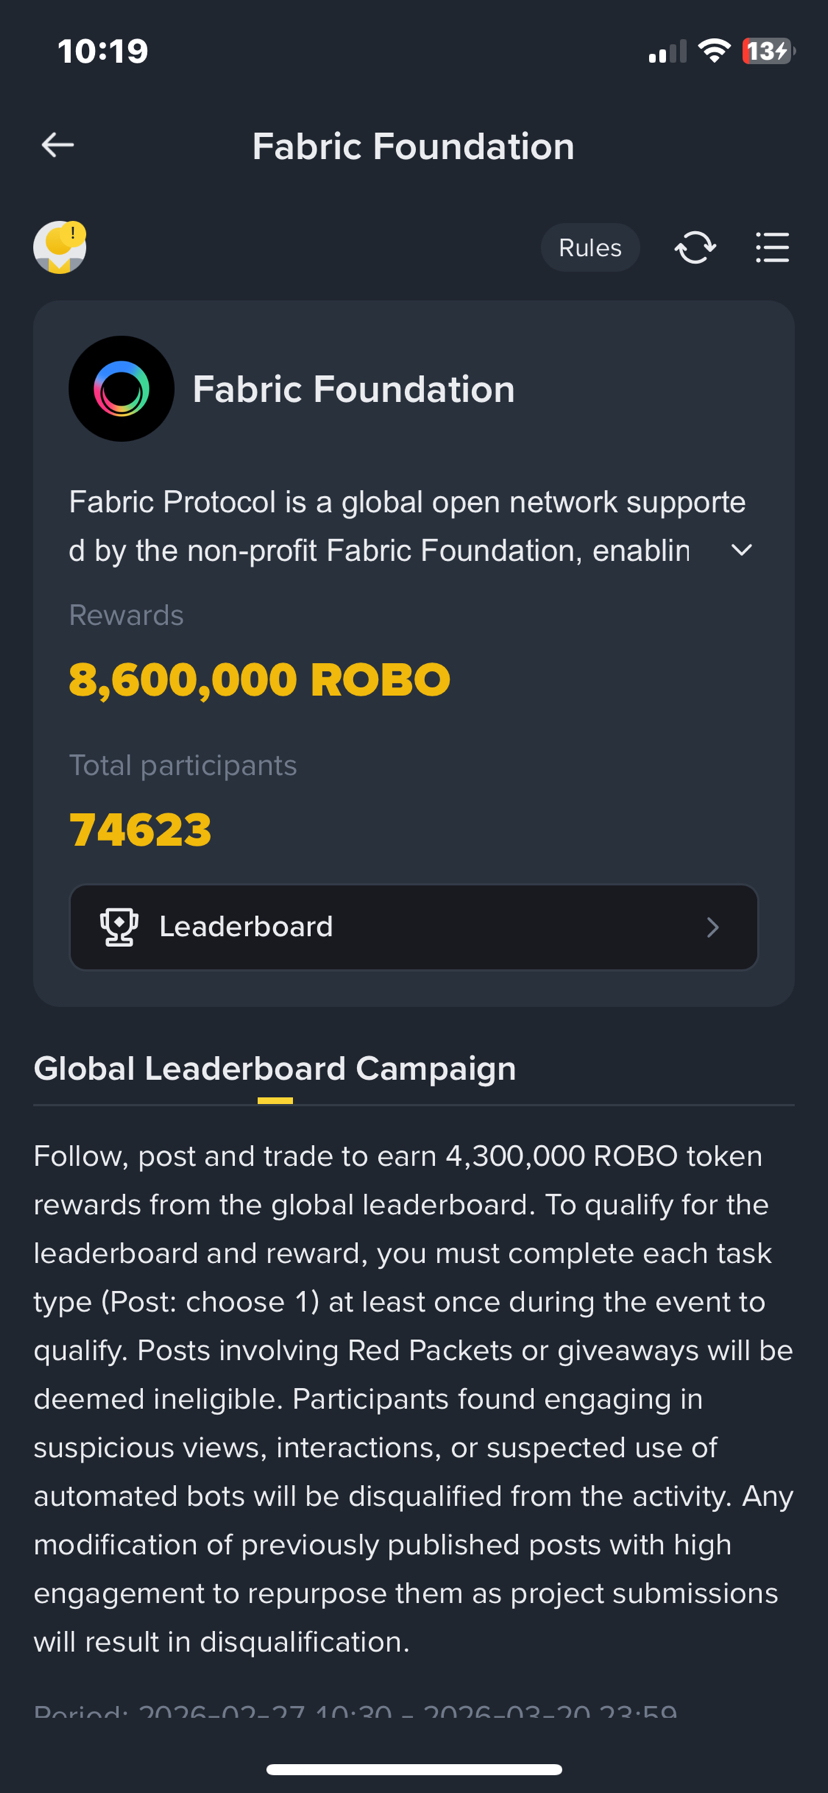Screen dimensions: 828x1793
Task: Open the Leaderboard button
Action: click(413, 927)
